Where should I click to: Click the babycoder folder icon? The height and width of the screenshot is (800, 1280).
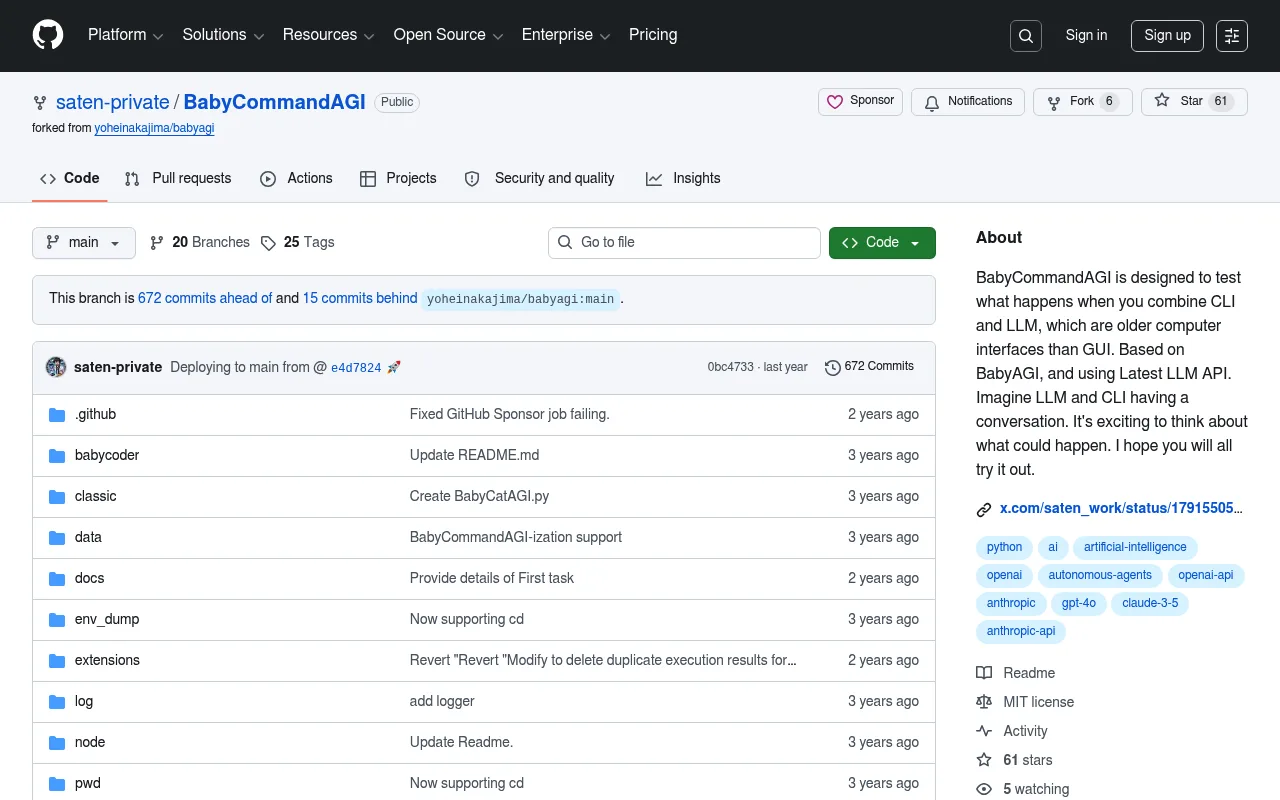[x=57, y=455]
